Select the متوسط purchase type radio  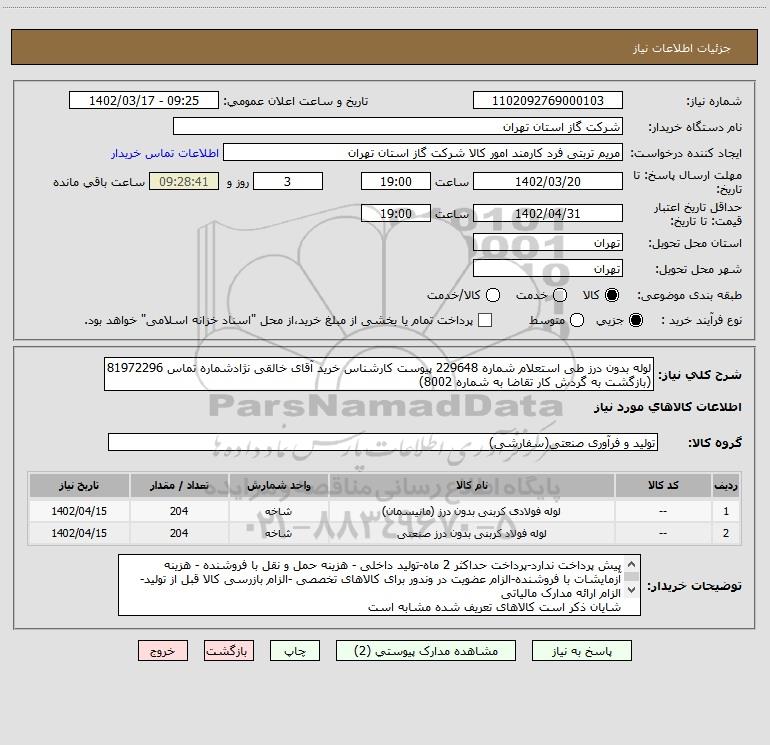pos(577,320)
